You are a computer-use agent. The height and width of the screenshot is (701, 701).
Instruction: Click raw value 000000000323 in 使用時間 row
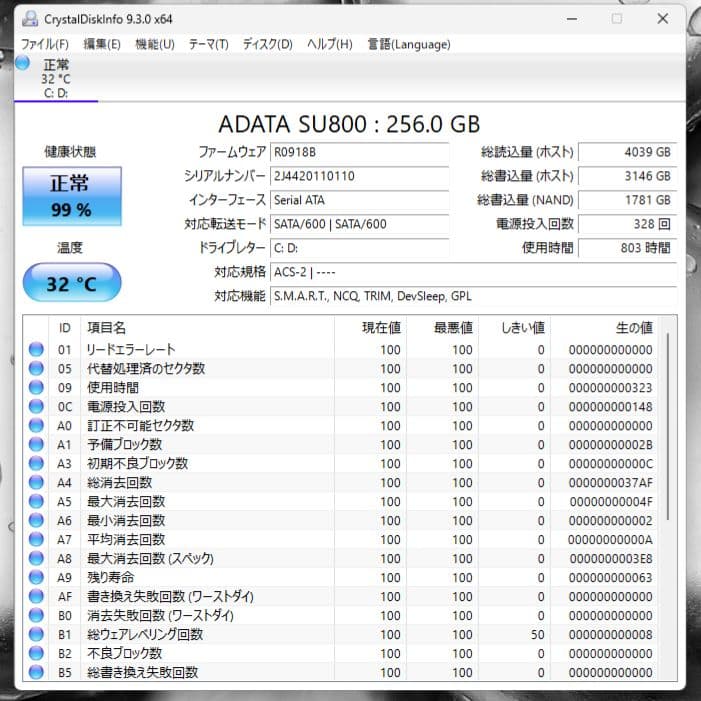pyautogui.click(x=610, y=388)
